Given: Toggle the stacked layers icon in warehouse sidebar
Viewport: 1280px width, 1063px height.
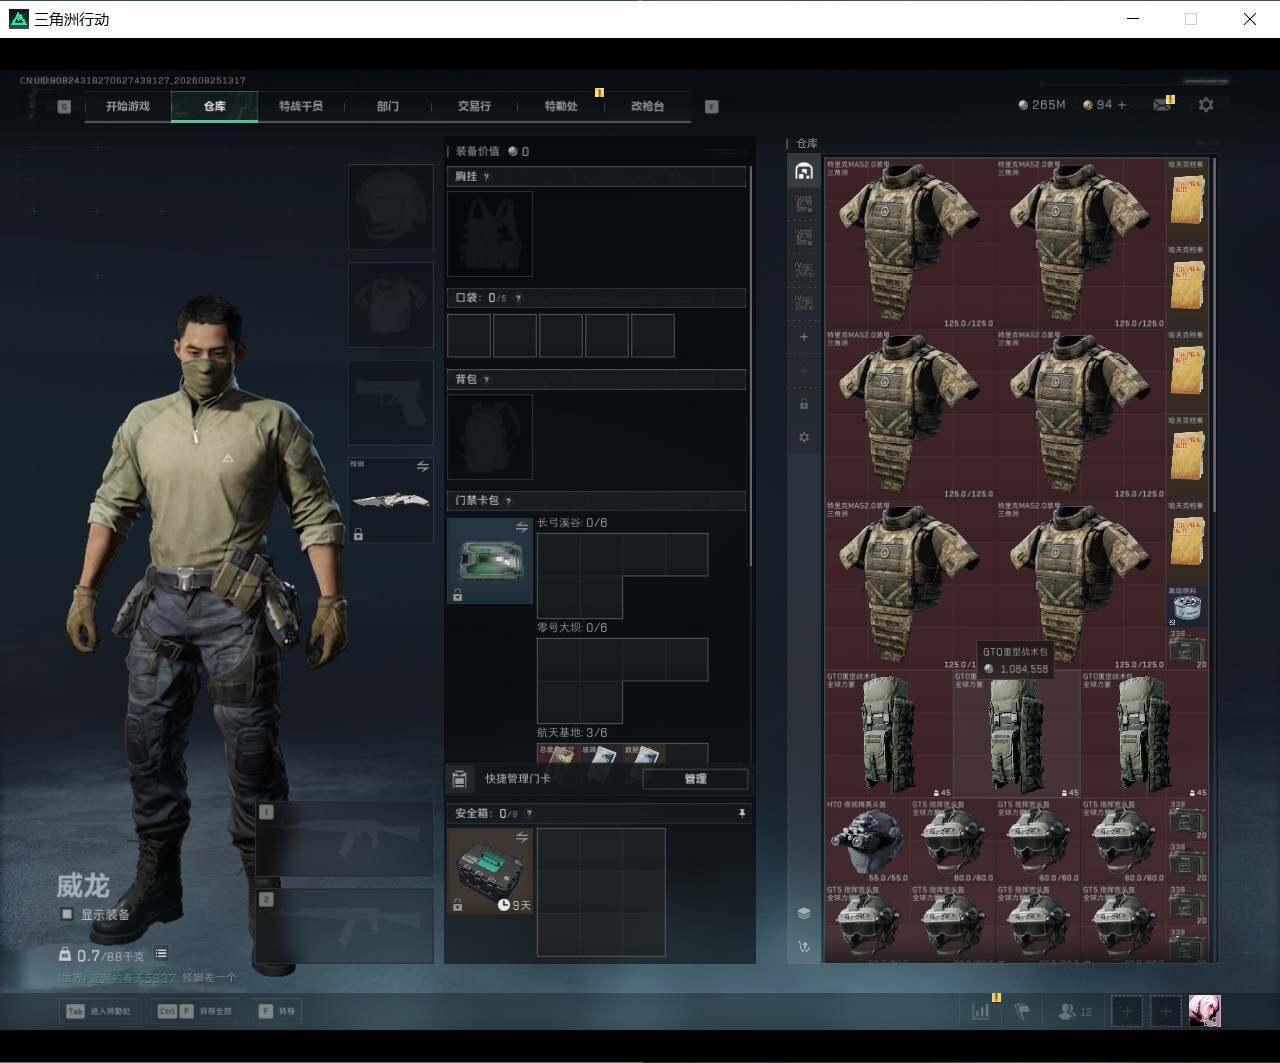Looking at the screenshot, I should pos(804,913).
